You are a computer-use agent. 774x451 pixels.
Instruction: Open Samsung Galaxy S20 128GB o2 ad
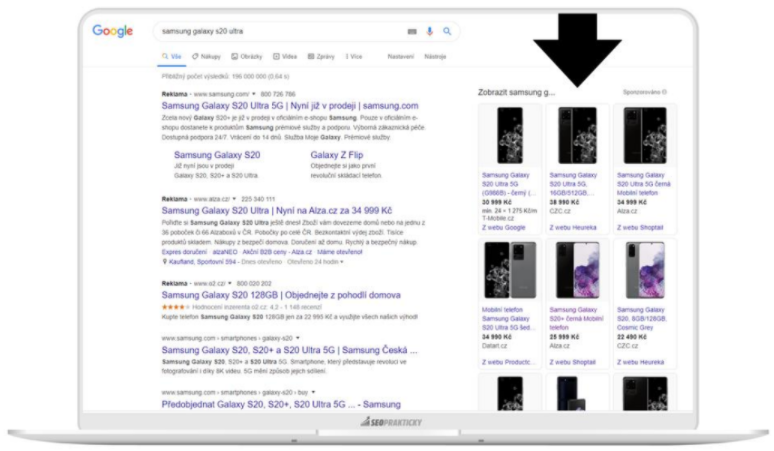click(281, 295)
